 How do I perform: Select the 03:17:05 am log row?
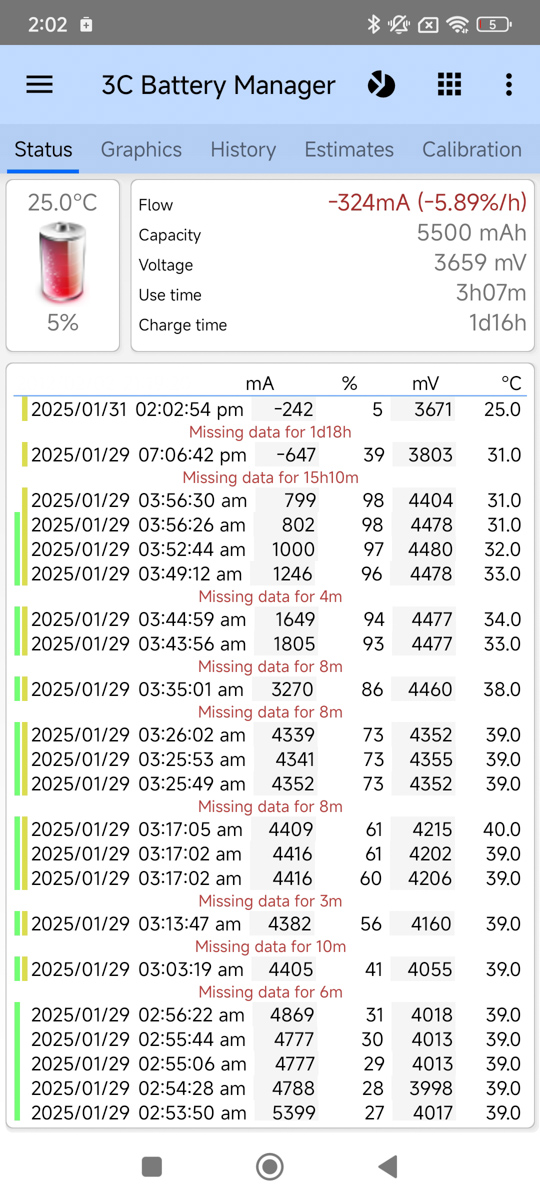[x=270, y=830]
